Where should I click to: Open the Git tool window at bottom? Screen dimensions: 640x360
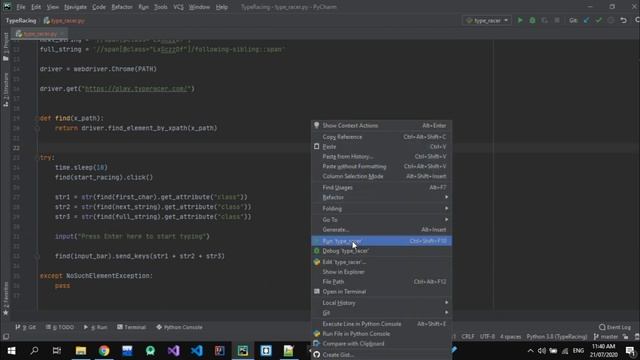tap(26, 327)
